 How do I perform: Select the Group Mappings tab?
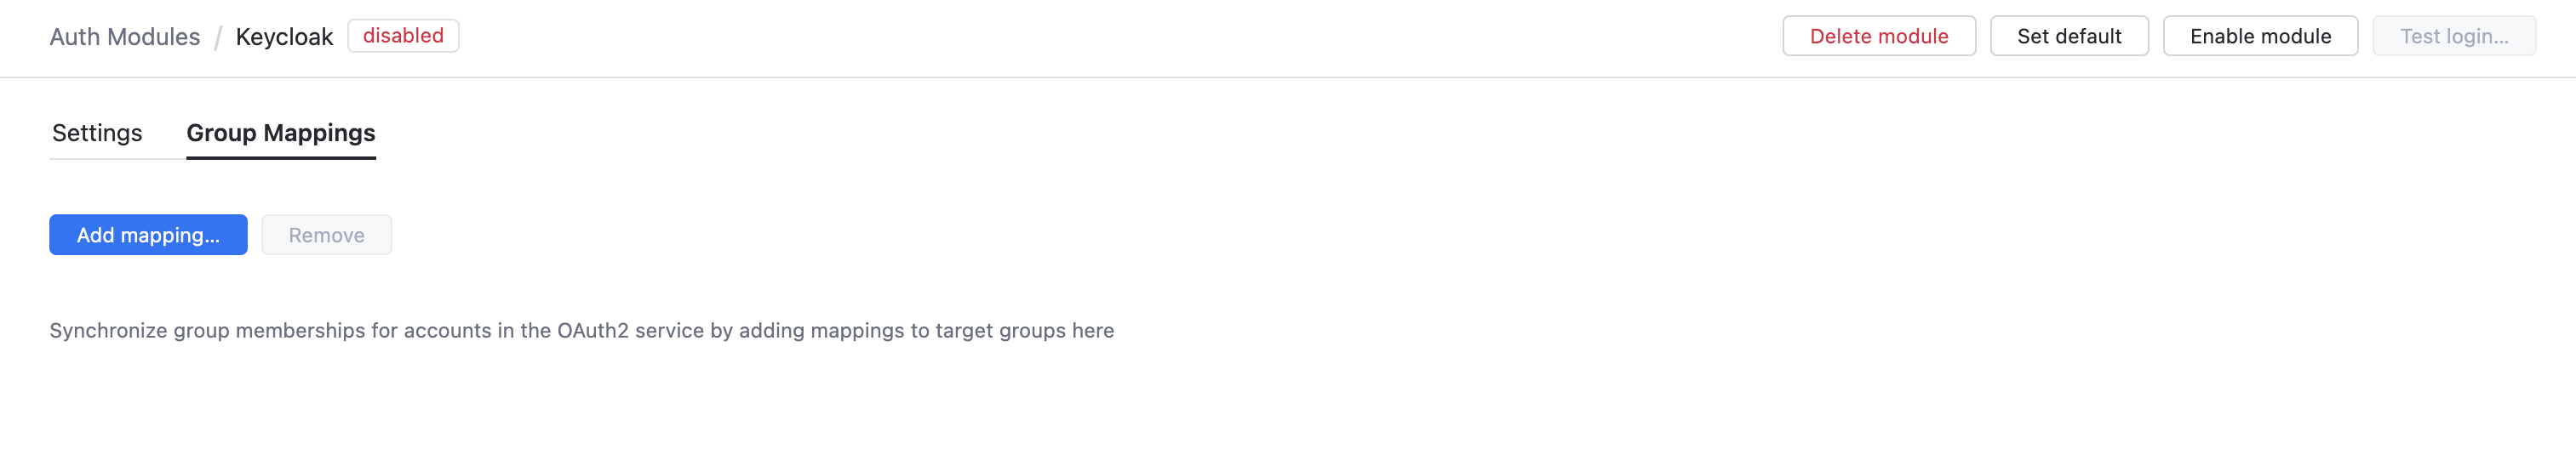[x=281, y=133]
